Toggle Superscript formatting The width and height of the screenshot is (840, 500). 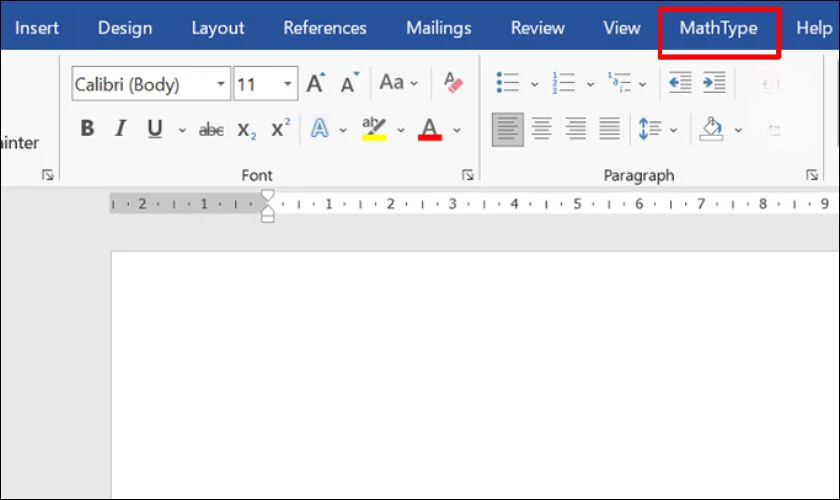[x=280, y=129]
